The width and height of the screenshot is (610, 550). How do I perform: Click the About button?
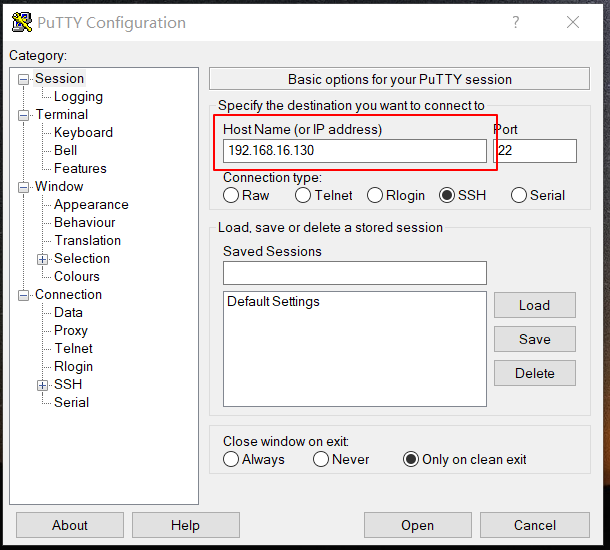tap(70, 525)
